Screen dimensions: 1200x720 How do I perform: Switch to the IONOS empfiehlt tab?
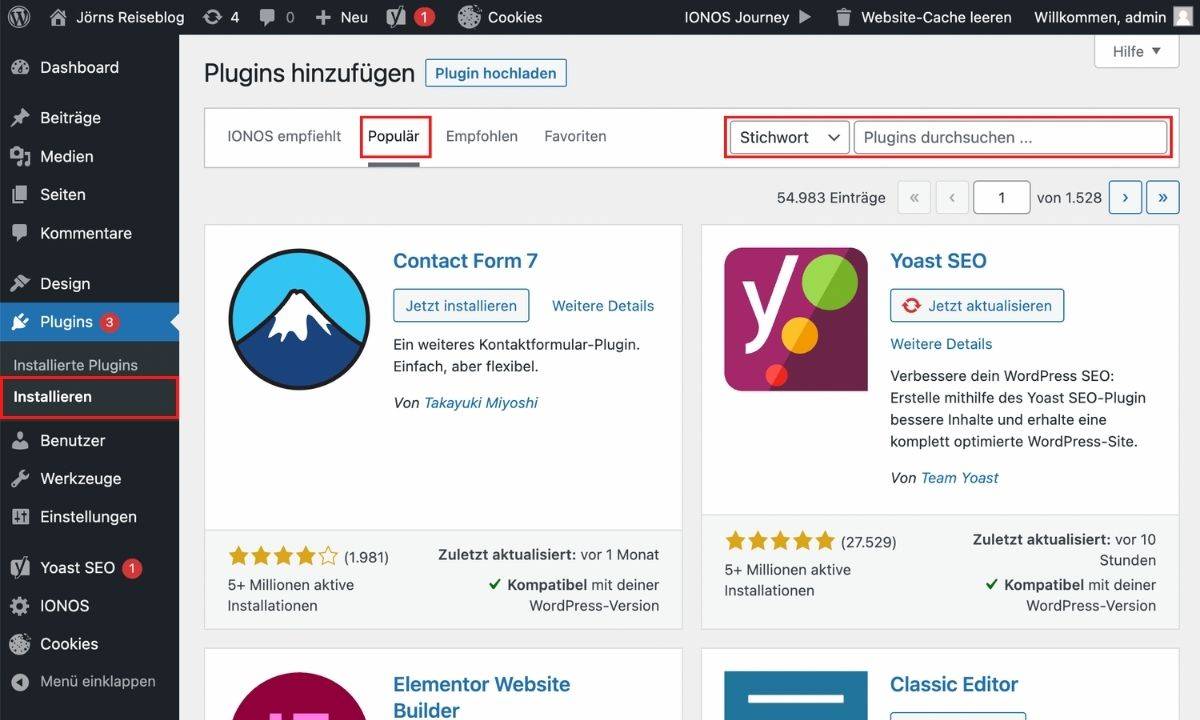tap(284, 136)
